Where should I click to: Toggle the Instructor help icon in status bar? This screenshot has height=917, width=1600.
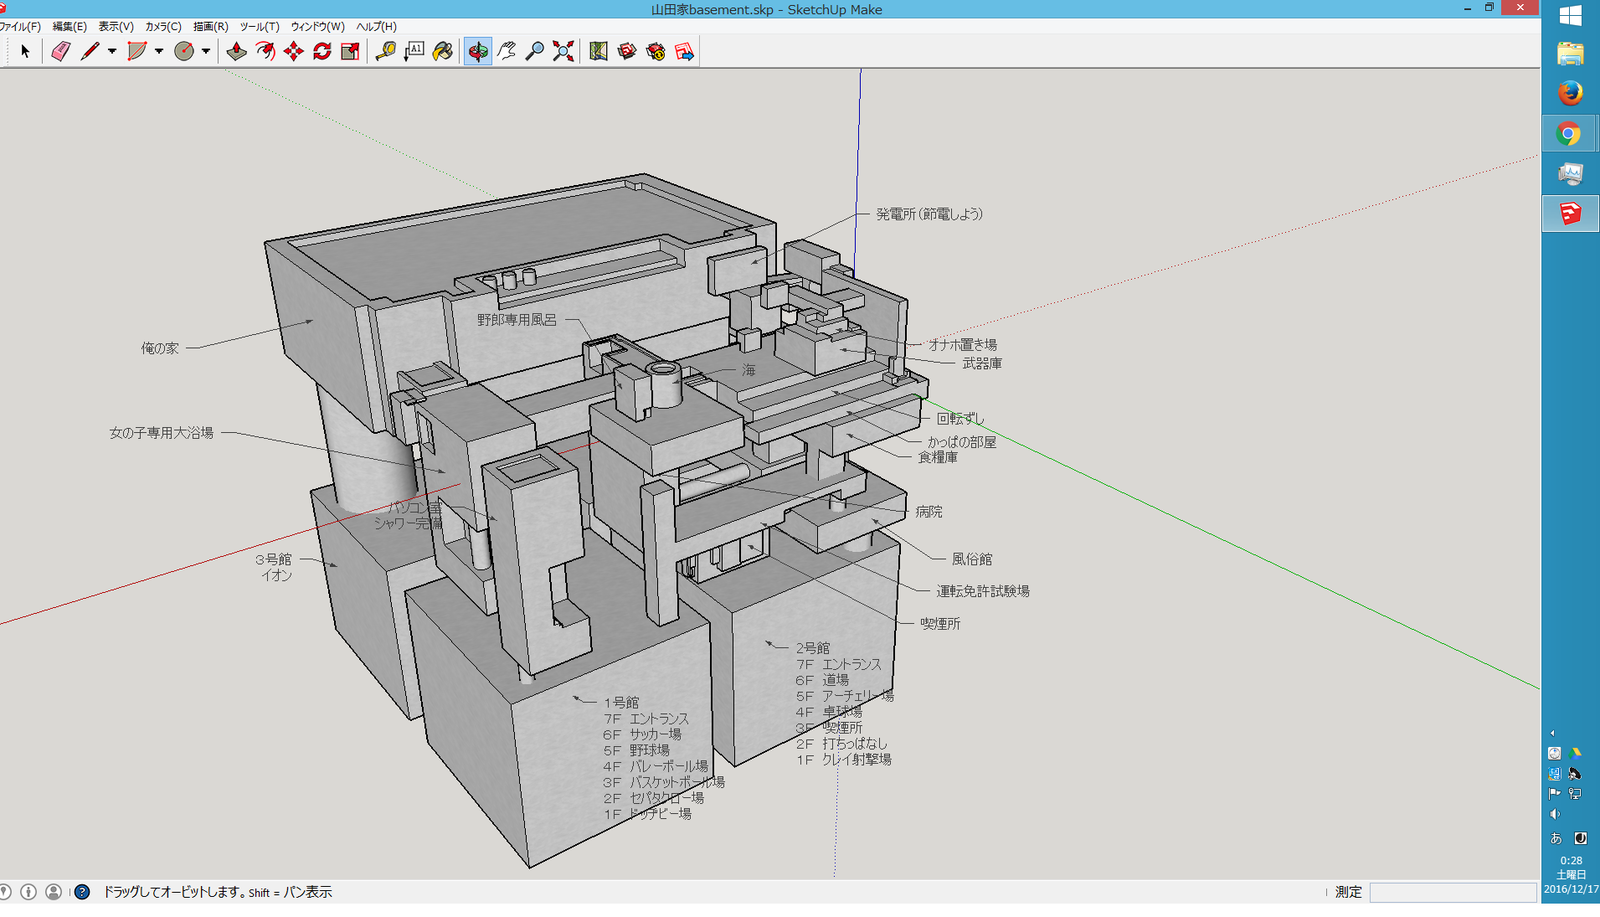click(82, 892)
